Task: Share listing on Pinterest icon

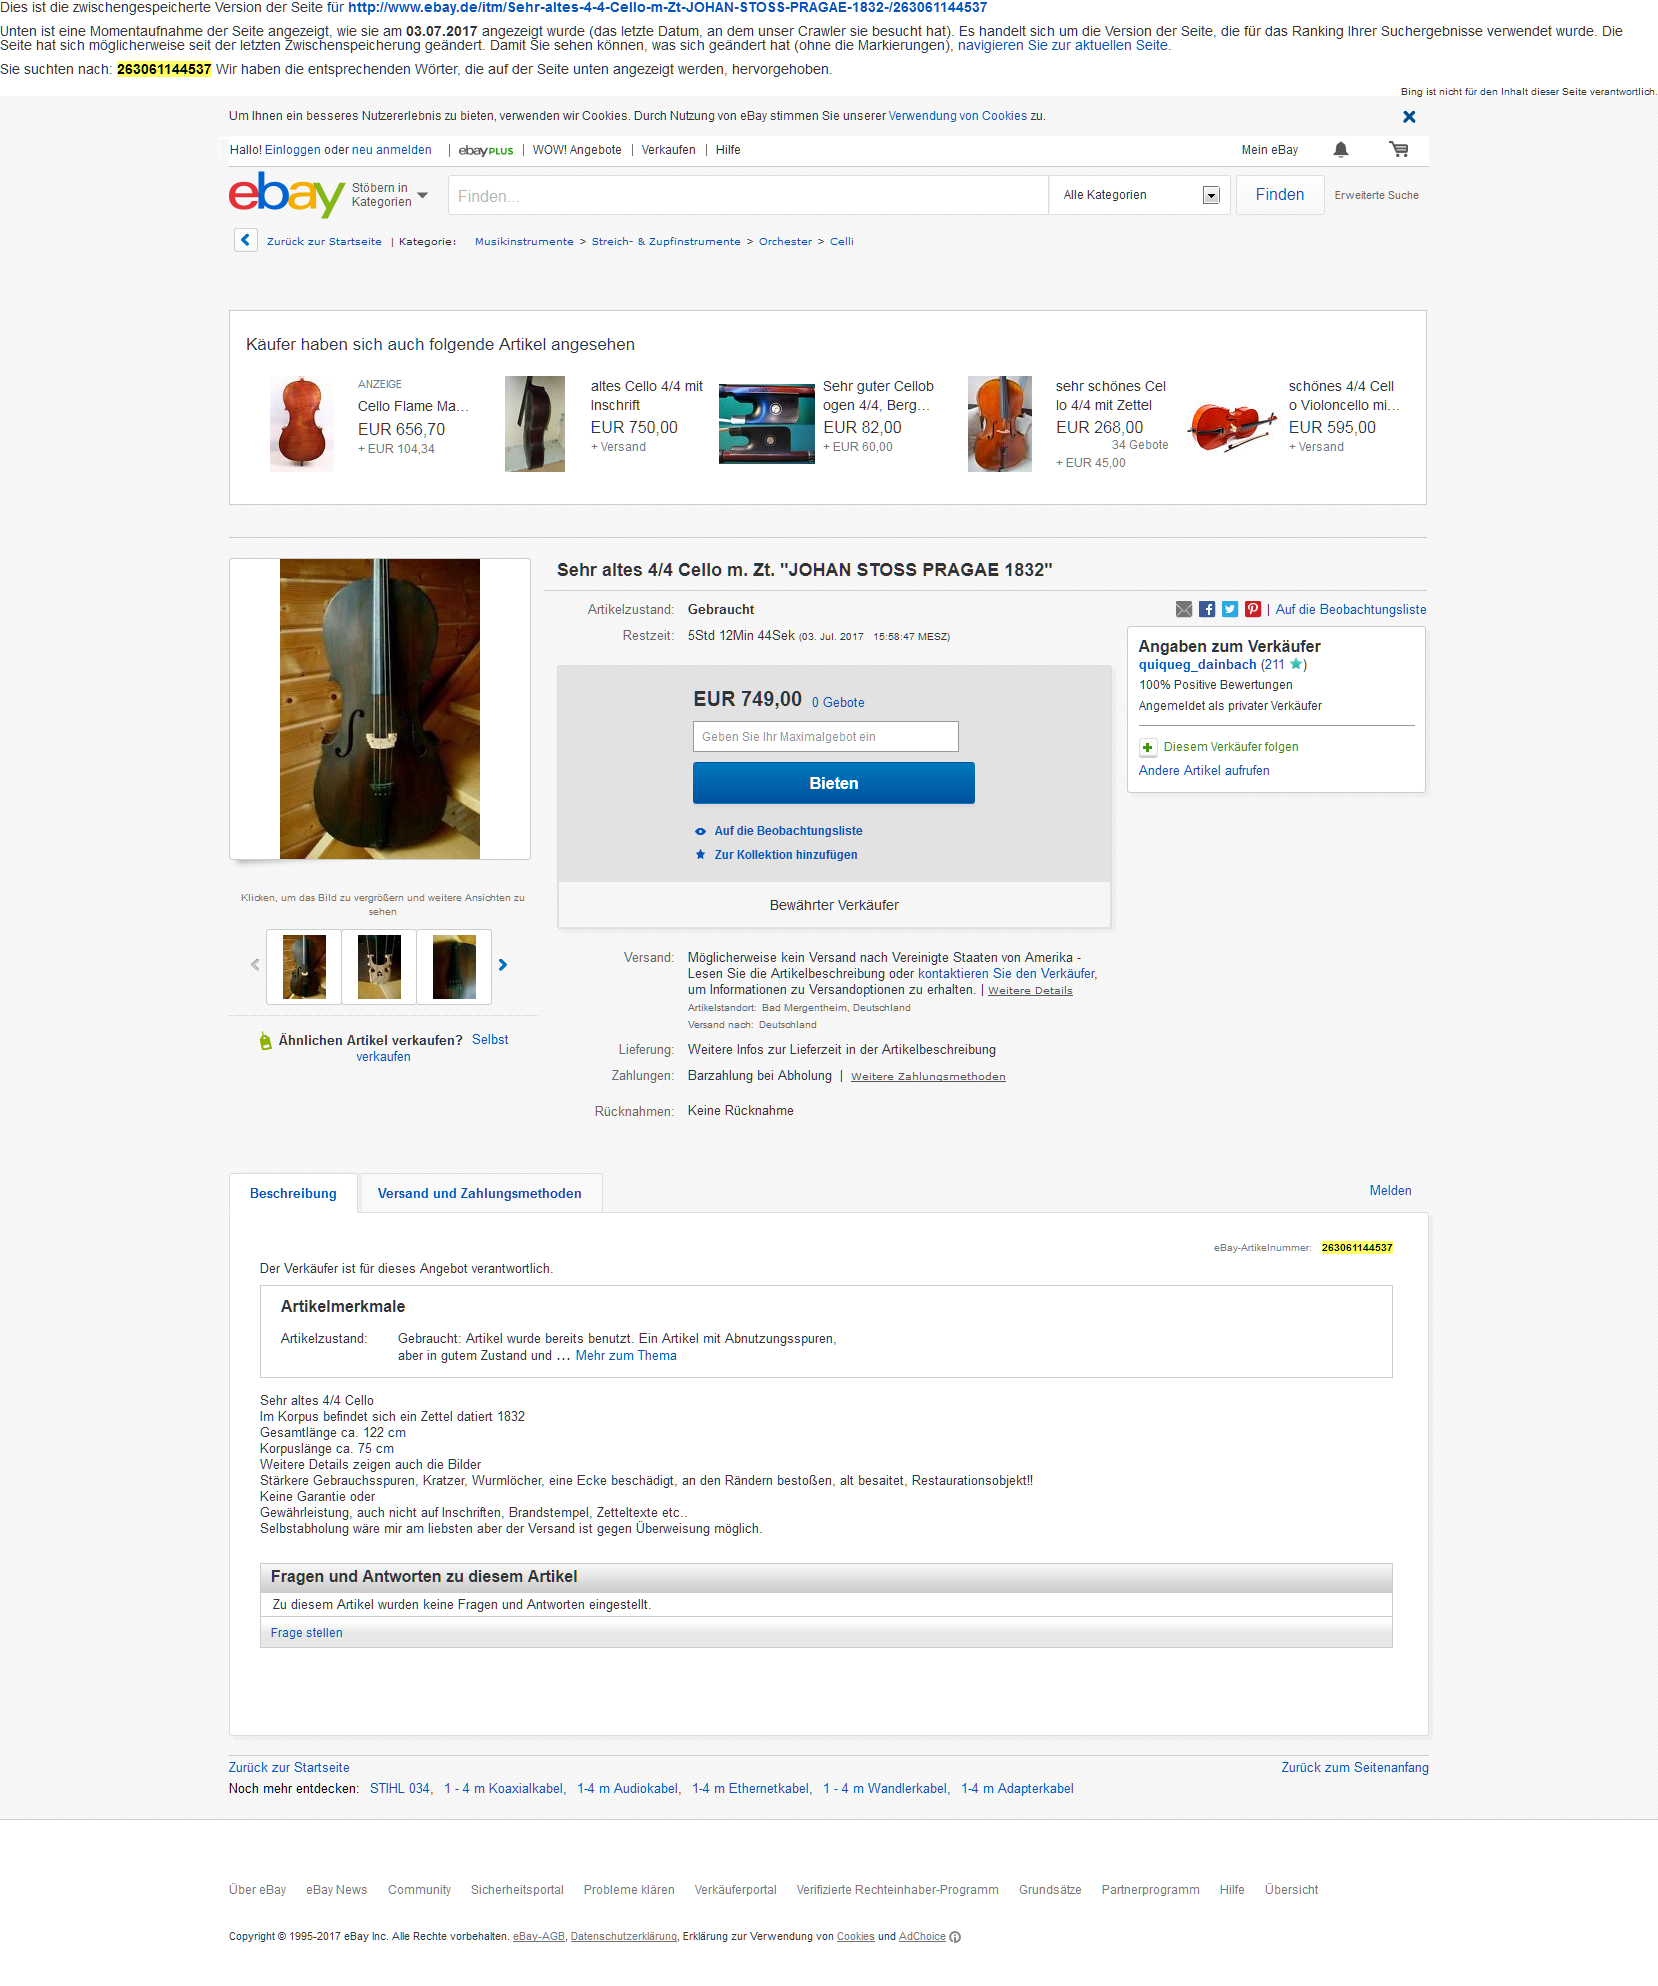Action: (x=1253, y=610)
